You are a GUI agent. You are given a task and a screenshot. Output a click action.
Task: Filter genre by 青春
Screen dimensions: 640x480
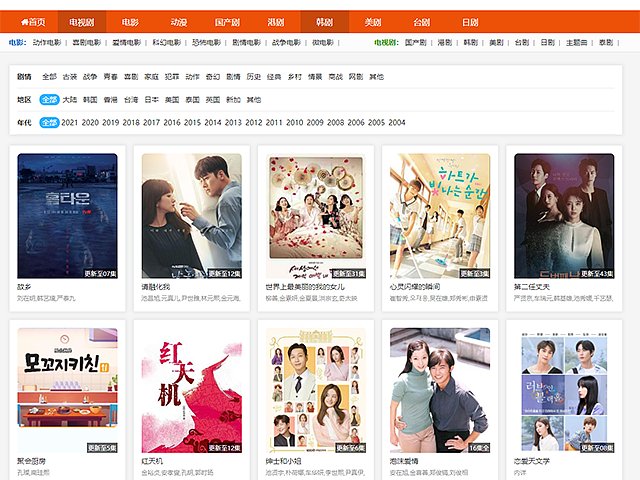point(111,77)
